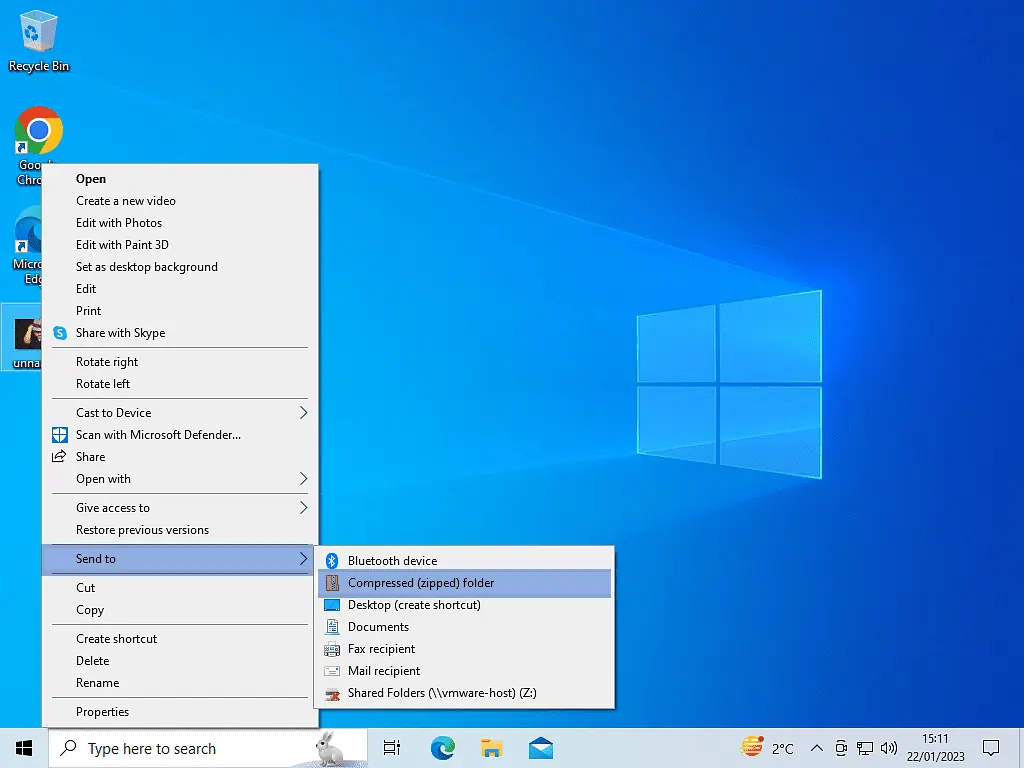Select Edit with Paint 3D
1024x768 pixels.
122,244
